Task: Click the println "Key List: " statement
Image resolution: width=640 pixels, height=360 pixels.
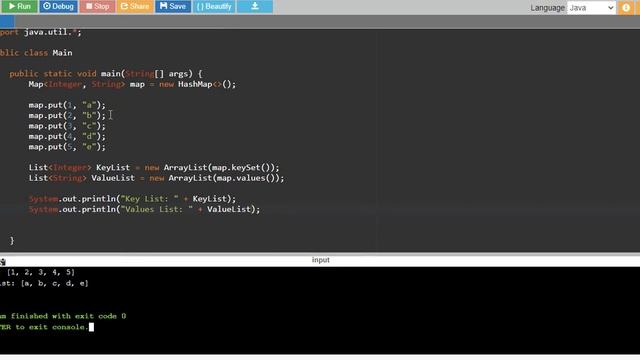Action: click(132, 199)
